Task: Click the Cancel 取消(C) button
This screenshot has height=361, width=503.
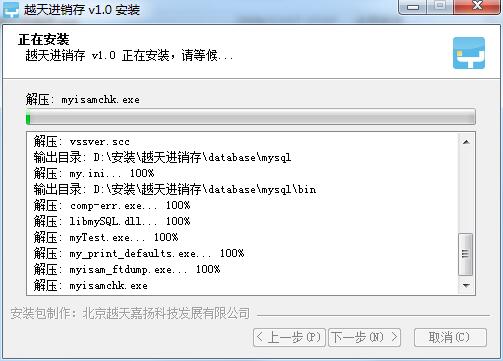Action: tap(450, 337)
